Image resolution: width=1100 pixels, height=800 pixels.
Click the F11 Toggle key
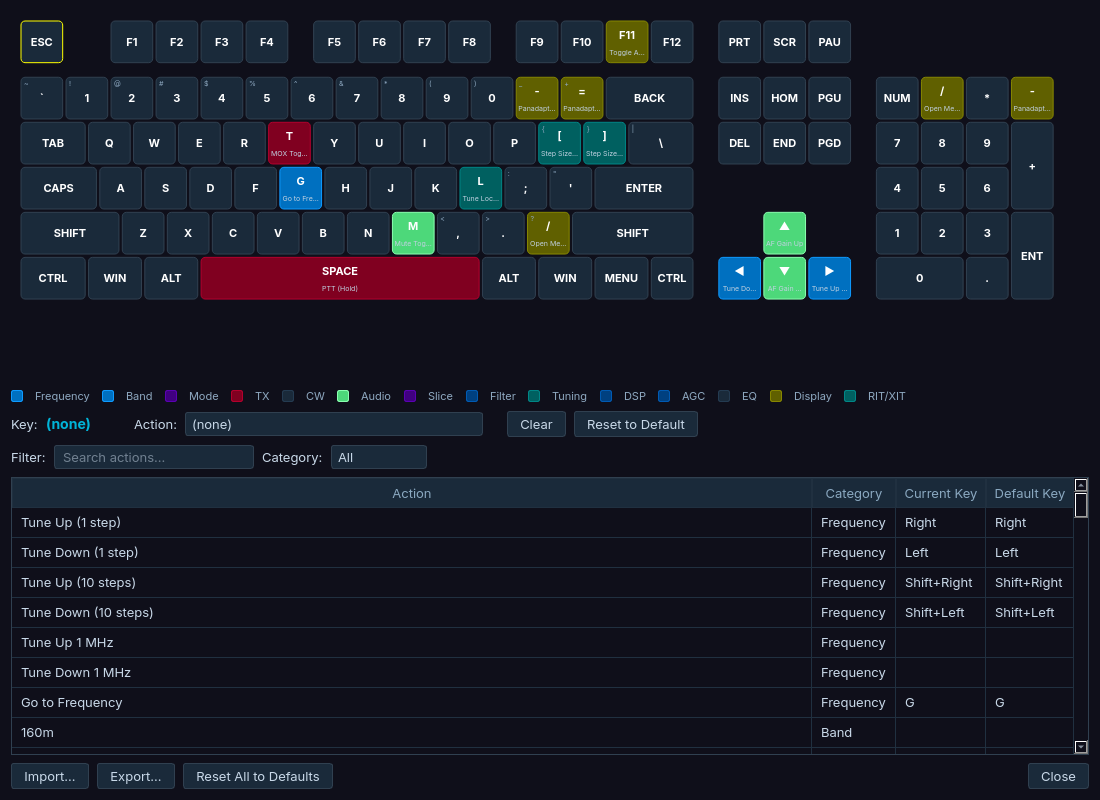(627, 42)
